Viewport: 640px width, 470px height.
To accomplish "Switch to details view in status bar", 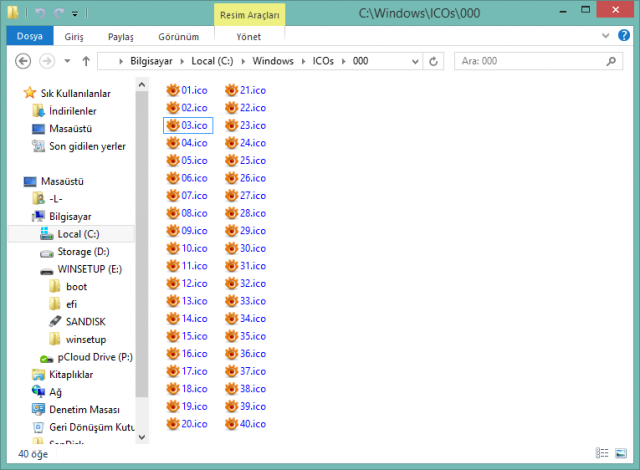I will [x=602, y=453].
